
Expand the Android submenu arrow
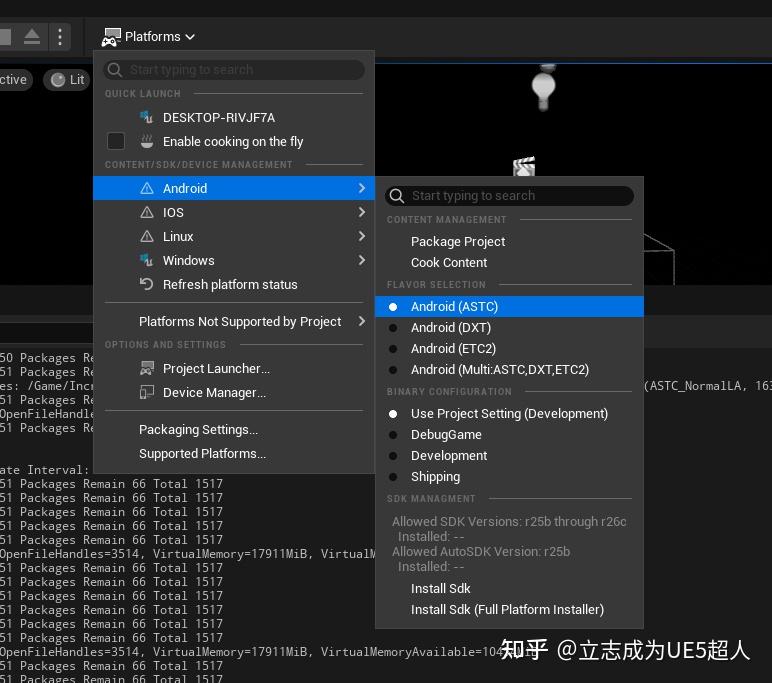coord(362,188)
